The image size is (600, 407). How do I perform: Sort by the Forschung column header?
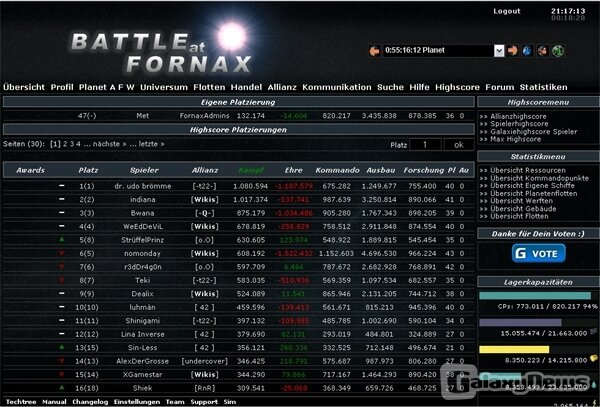[x=424, y=170]
